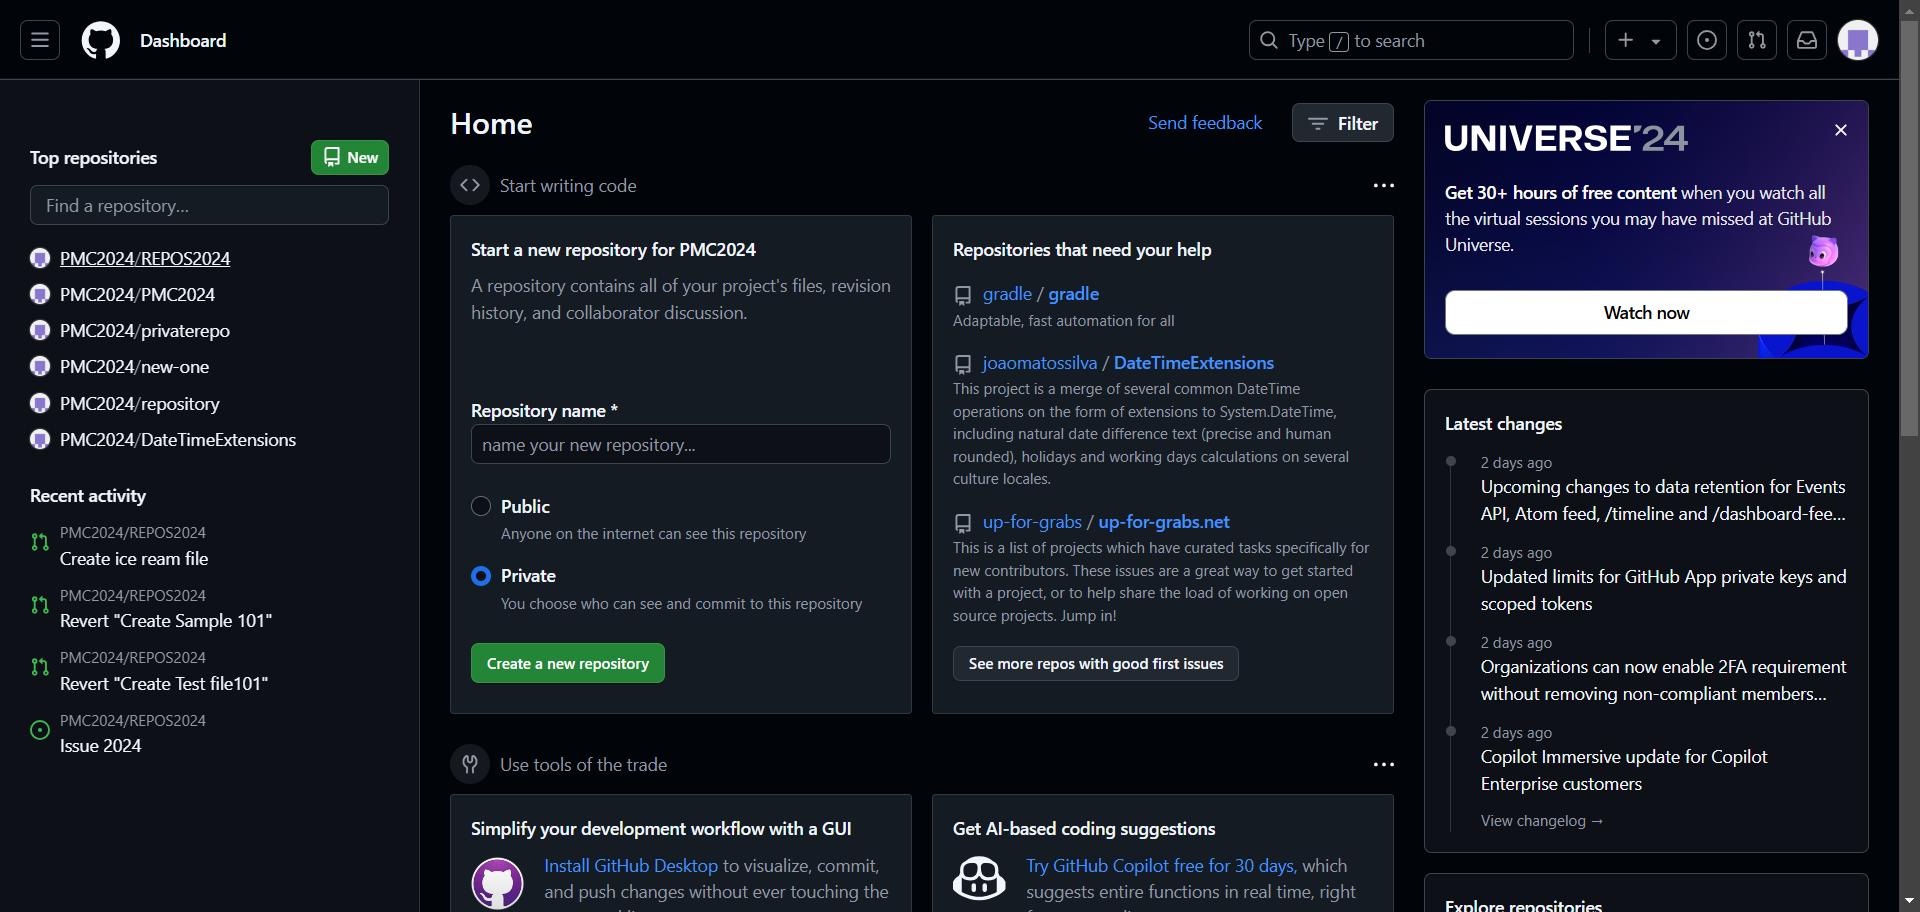Viewport: 1920px width, 912px height.
Task: Check your notifications inbox icon
Action: click(x=1806, y=40)
